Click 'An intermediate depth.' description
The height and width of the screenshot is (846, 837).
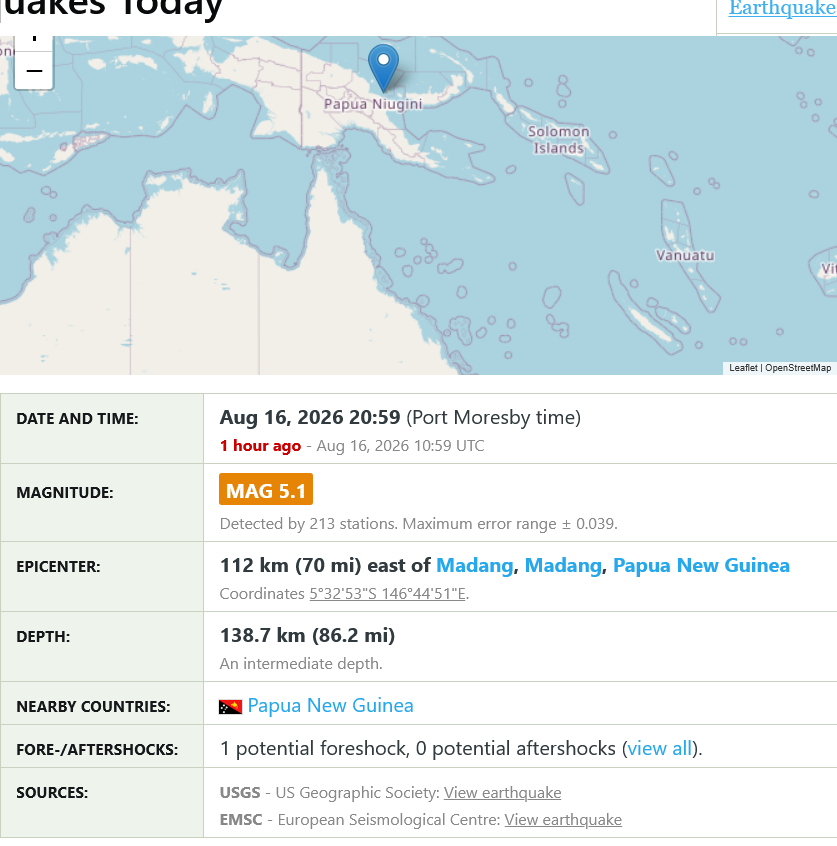pos(301,664)
